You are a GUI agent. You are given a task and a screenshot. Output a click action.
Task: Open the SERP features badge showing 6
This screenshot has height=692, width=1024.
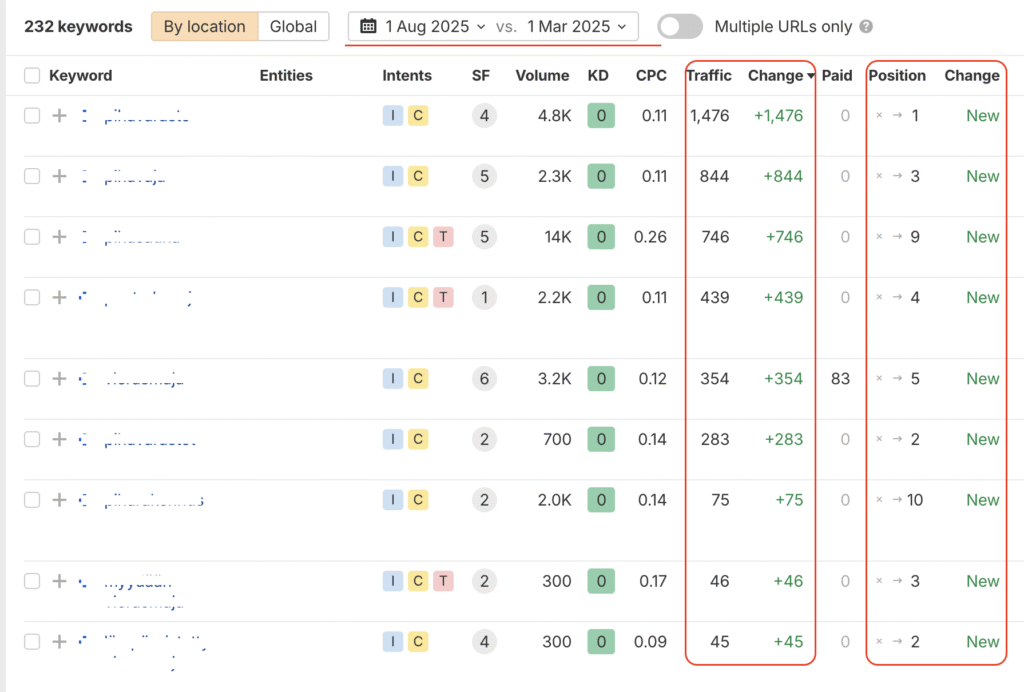[484, 379]
